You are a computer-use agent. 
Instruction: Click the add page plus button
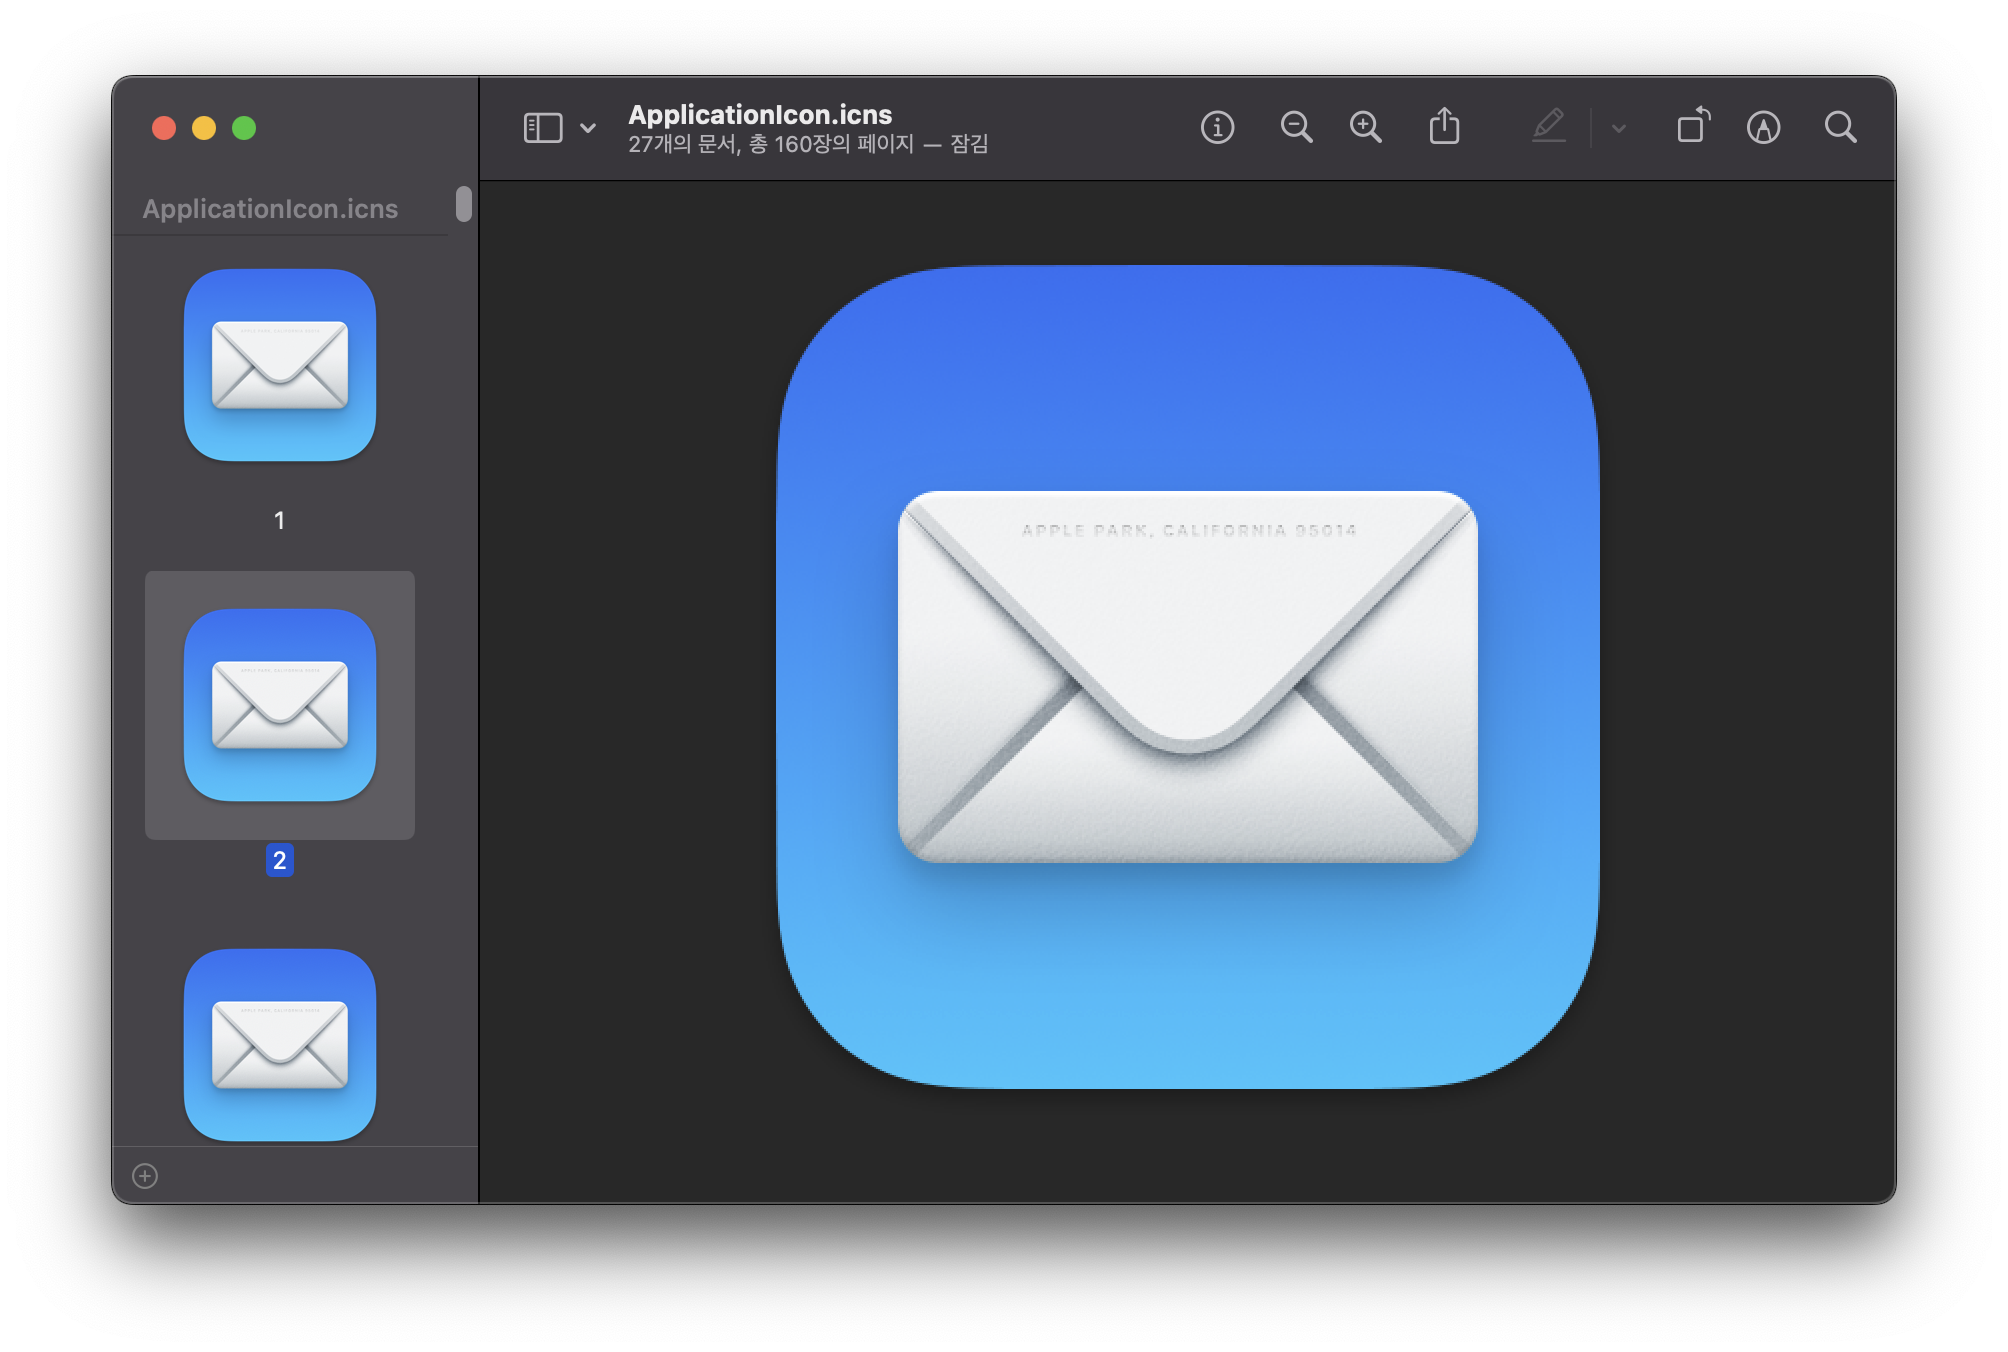pos(145,1176)
